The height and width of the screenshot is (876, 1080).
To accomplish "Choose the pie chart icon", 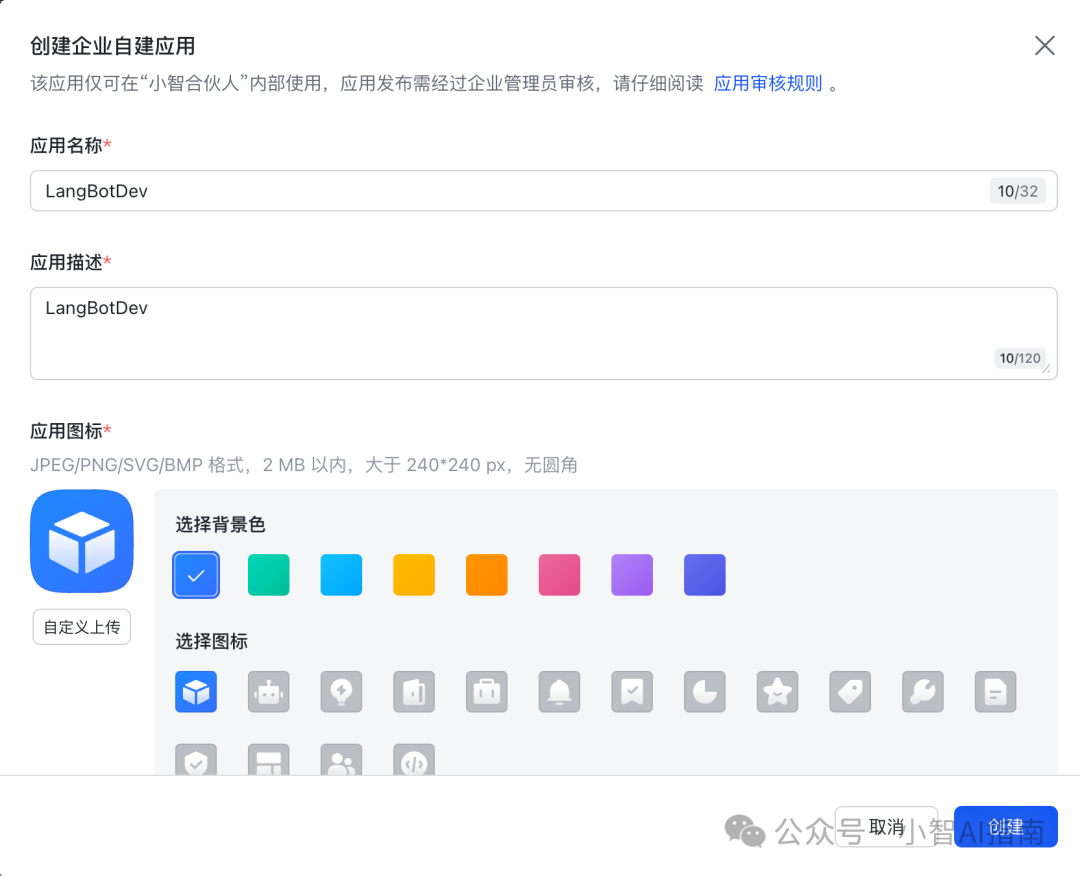I will coord(705,692).
